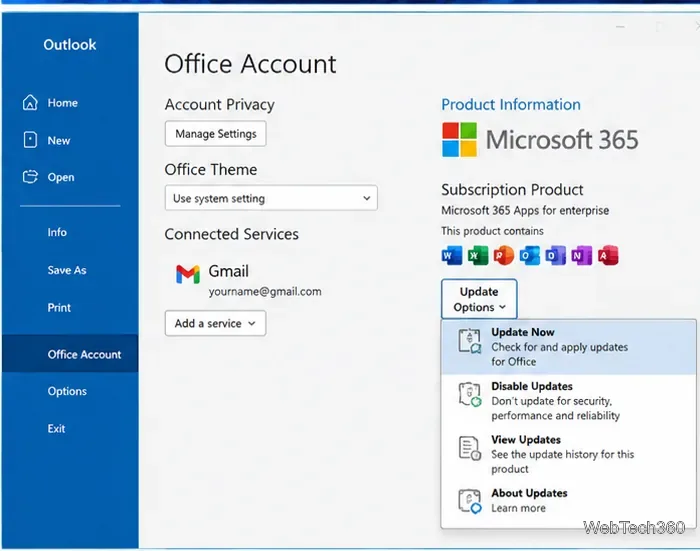Expand the Add a service dropdown

click(215, 323)
